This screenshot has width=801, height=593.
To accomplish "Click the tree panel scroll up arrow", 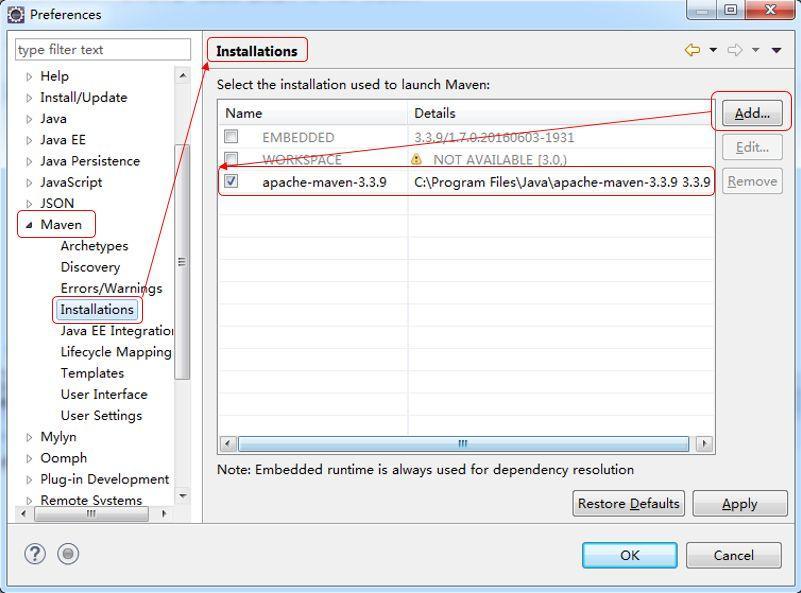I will pos(183,76).
